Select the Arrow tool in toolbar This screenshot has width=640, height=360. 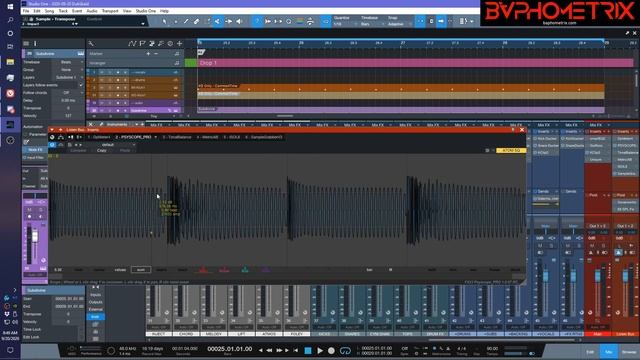tap(164, 21)
